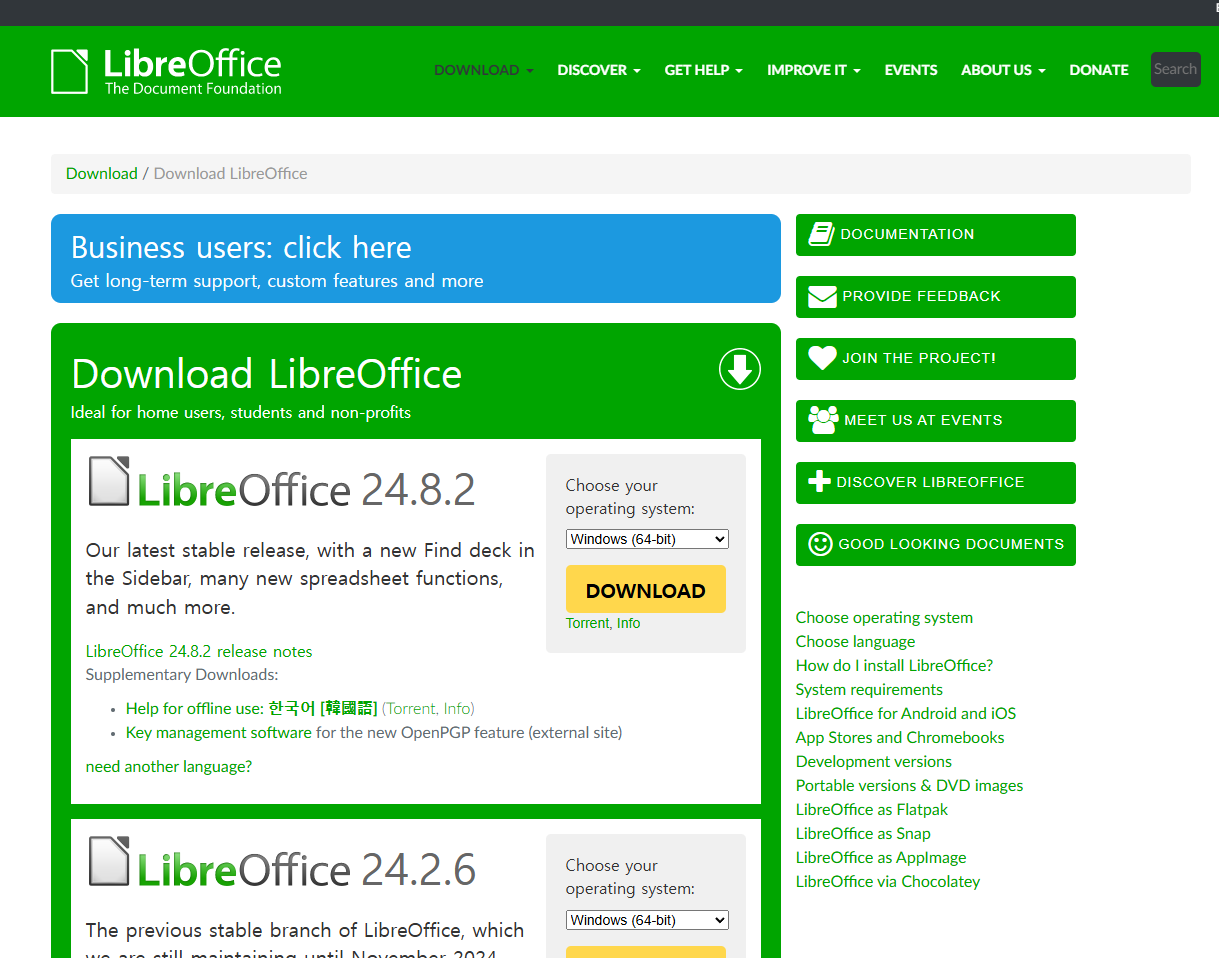Screen dimensions: 1219x958
Task: Open the DONATE page
Action: [1099, 70]
